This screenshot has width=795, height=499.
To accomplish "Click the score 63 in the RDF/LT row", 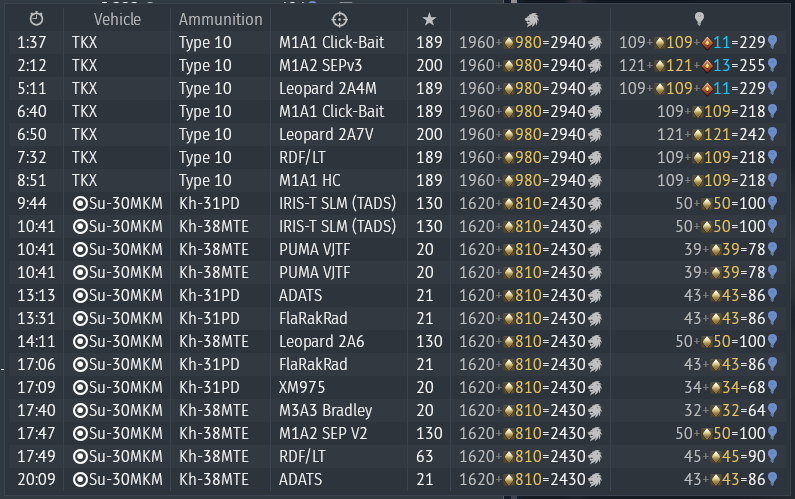I will [x=425, y=456].
